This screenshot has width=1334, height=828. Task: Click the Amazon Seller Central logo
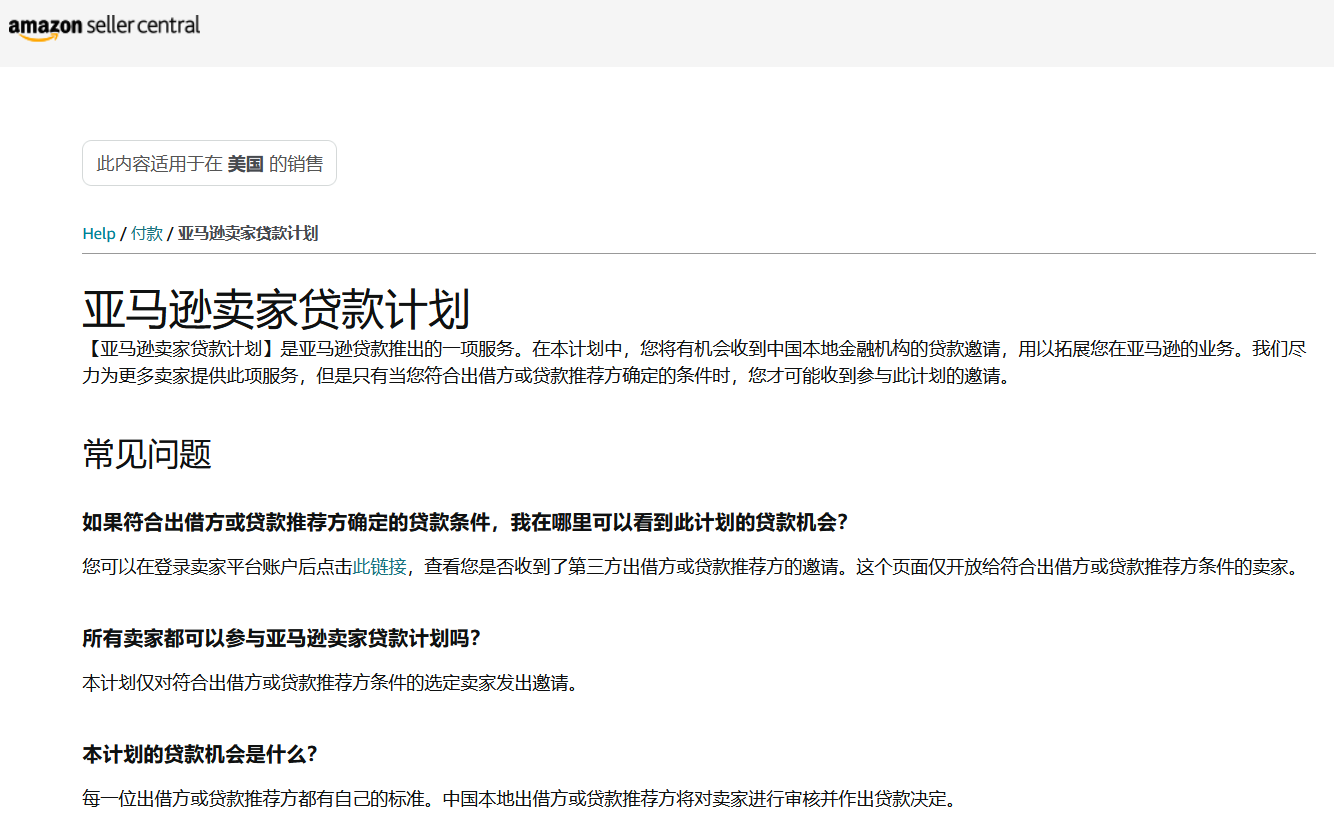104,27
